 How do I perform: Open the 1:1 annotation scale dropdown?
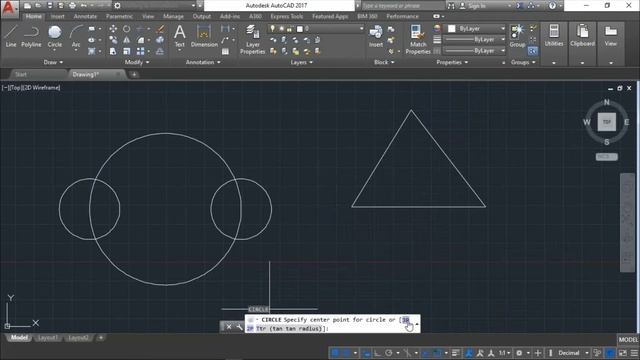click(504, 353)
